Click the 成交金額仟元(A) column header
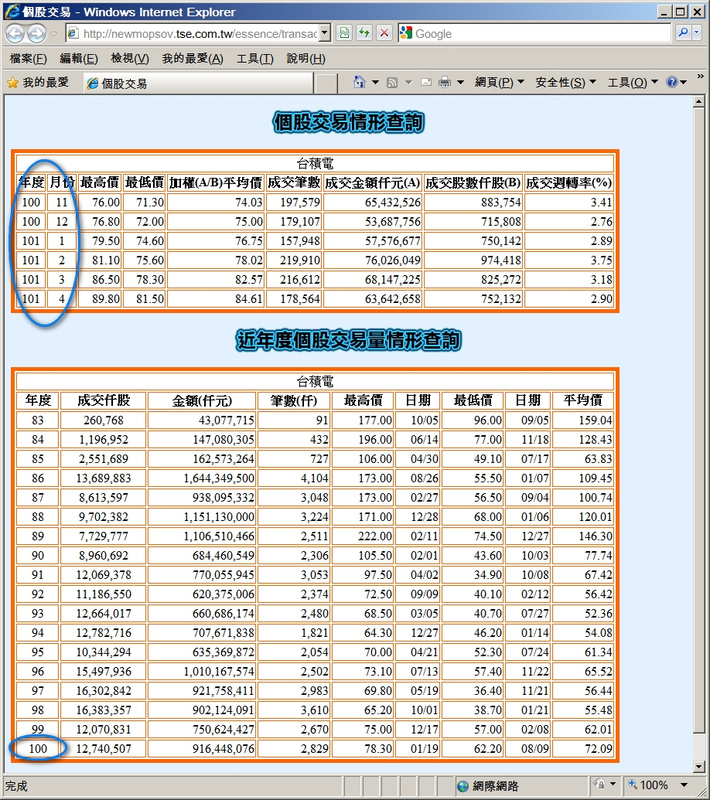This screenshot has height=800, width=710. (x=373, y=183)
